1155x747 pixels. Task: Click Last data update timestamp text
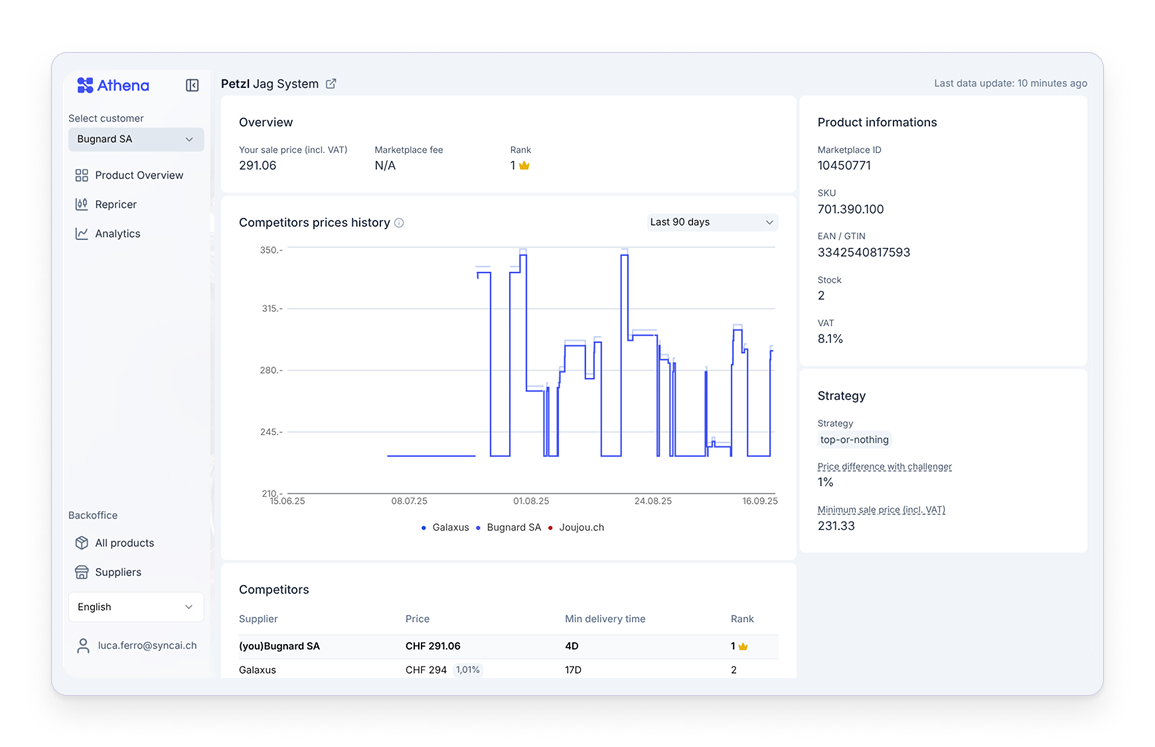pyautogui.click(x=1011, y=83)
